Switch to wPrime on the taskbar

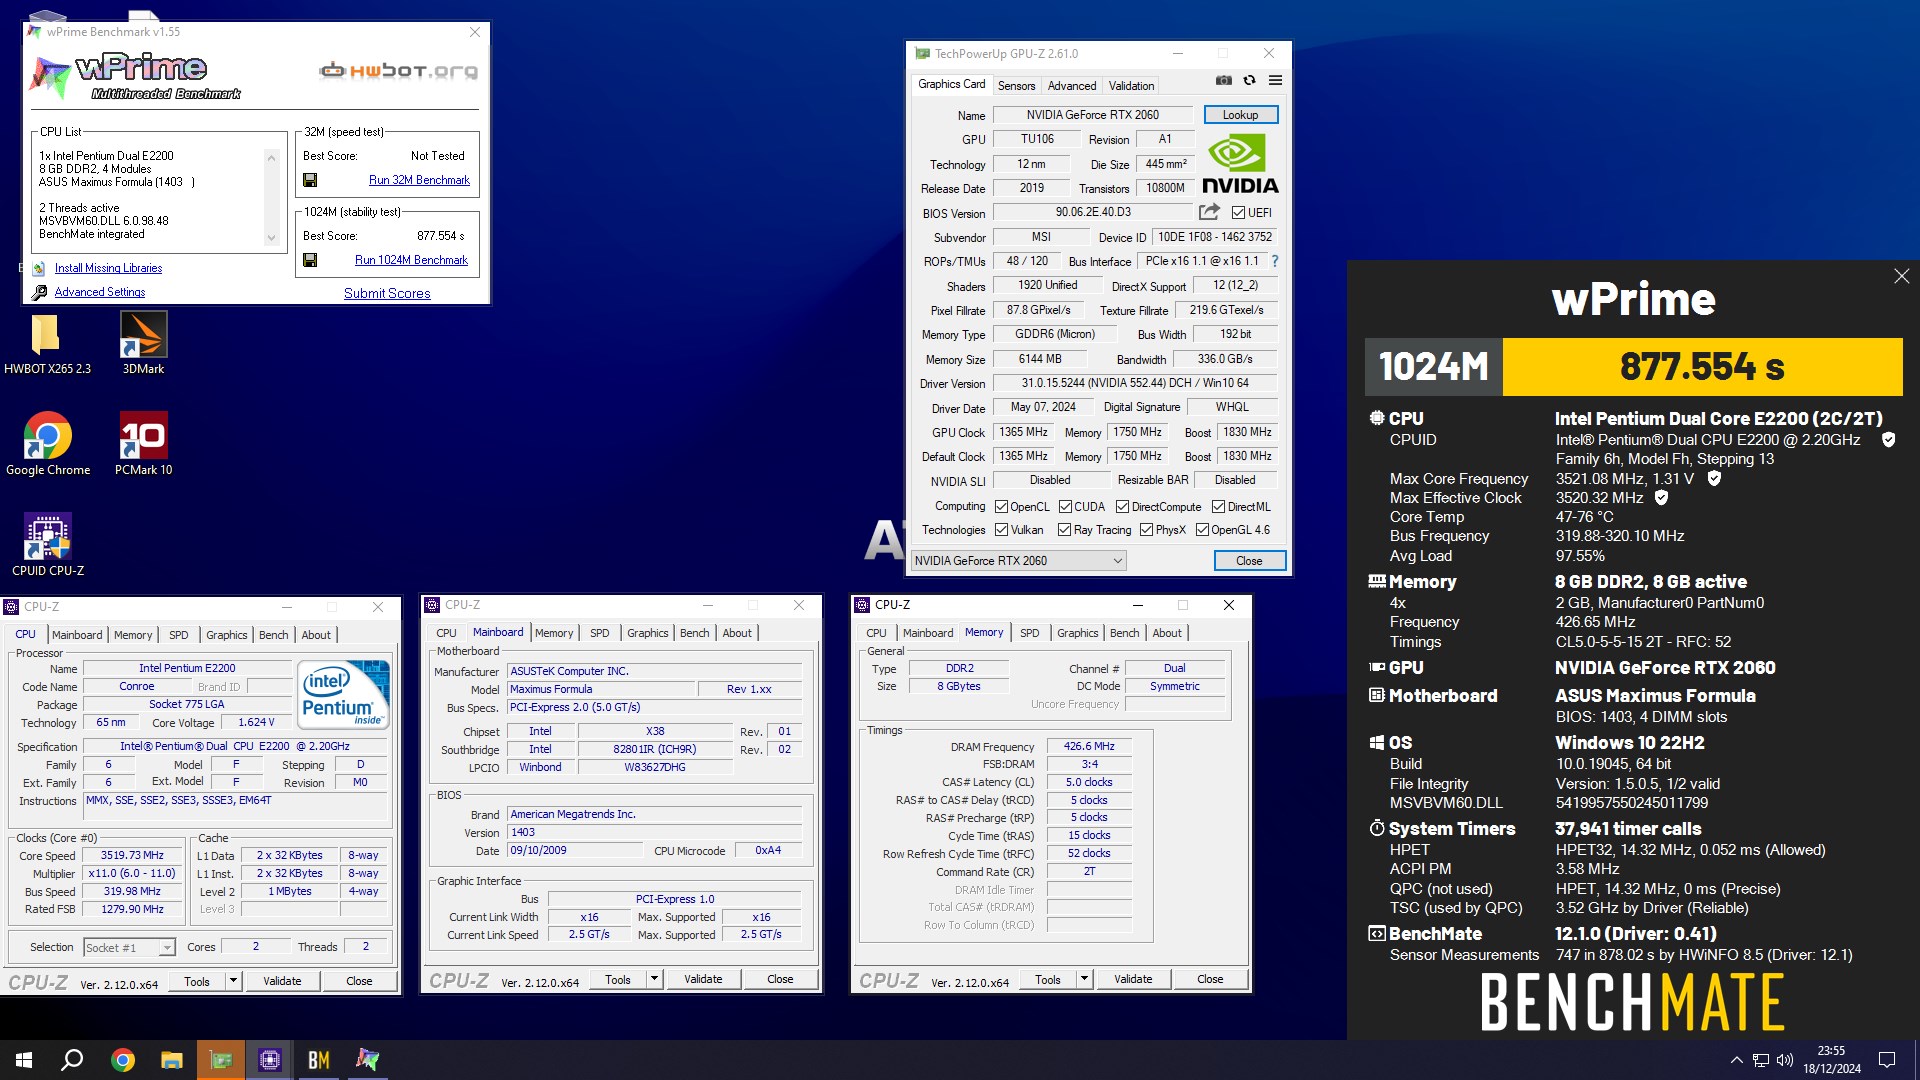367,1060
